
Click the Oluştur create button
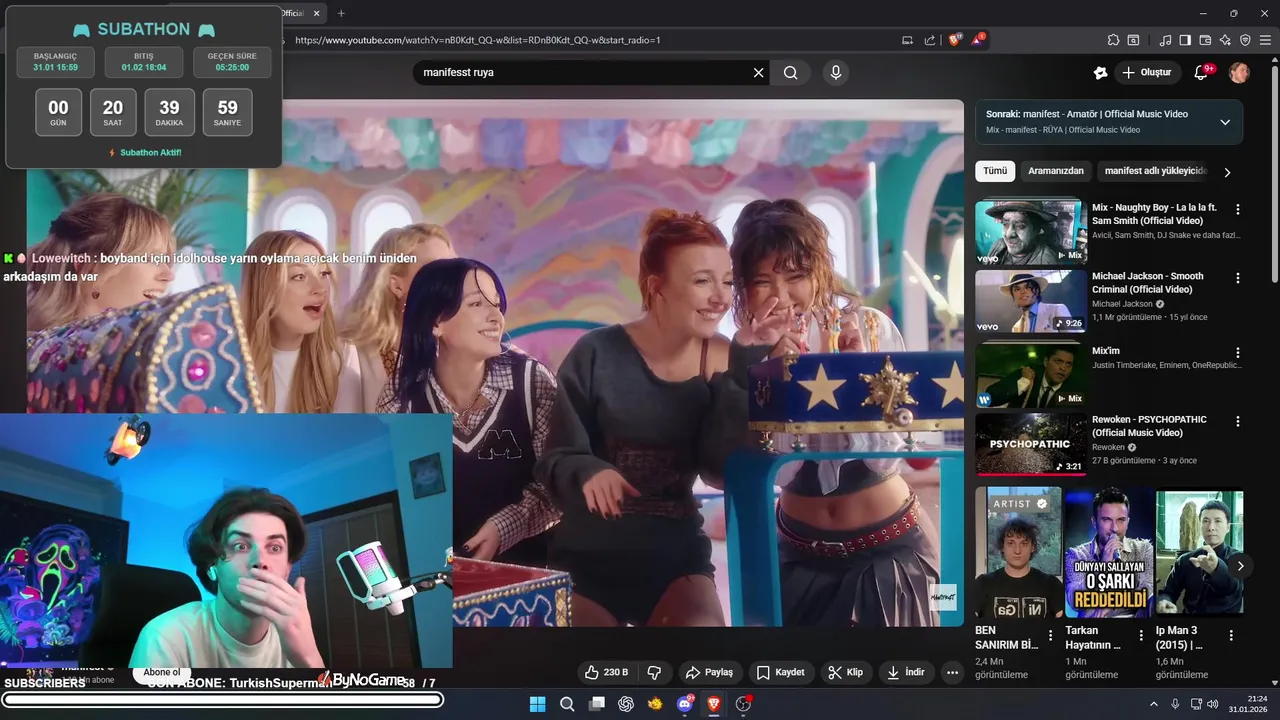click(1146, 72)
